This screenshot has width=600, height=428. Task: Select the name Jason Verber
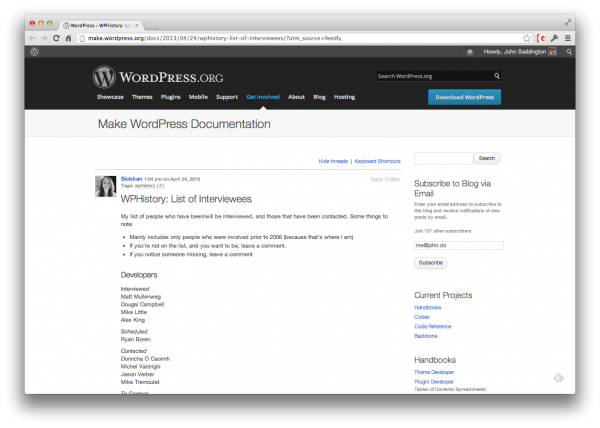point(137,374)
